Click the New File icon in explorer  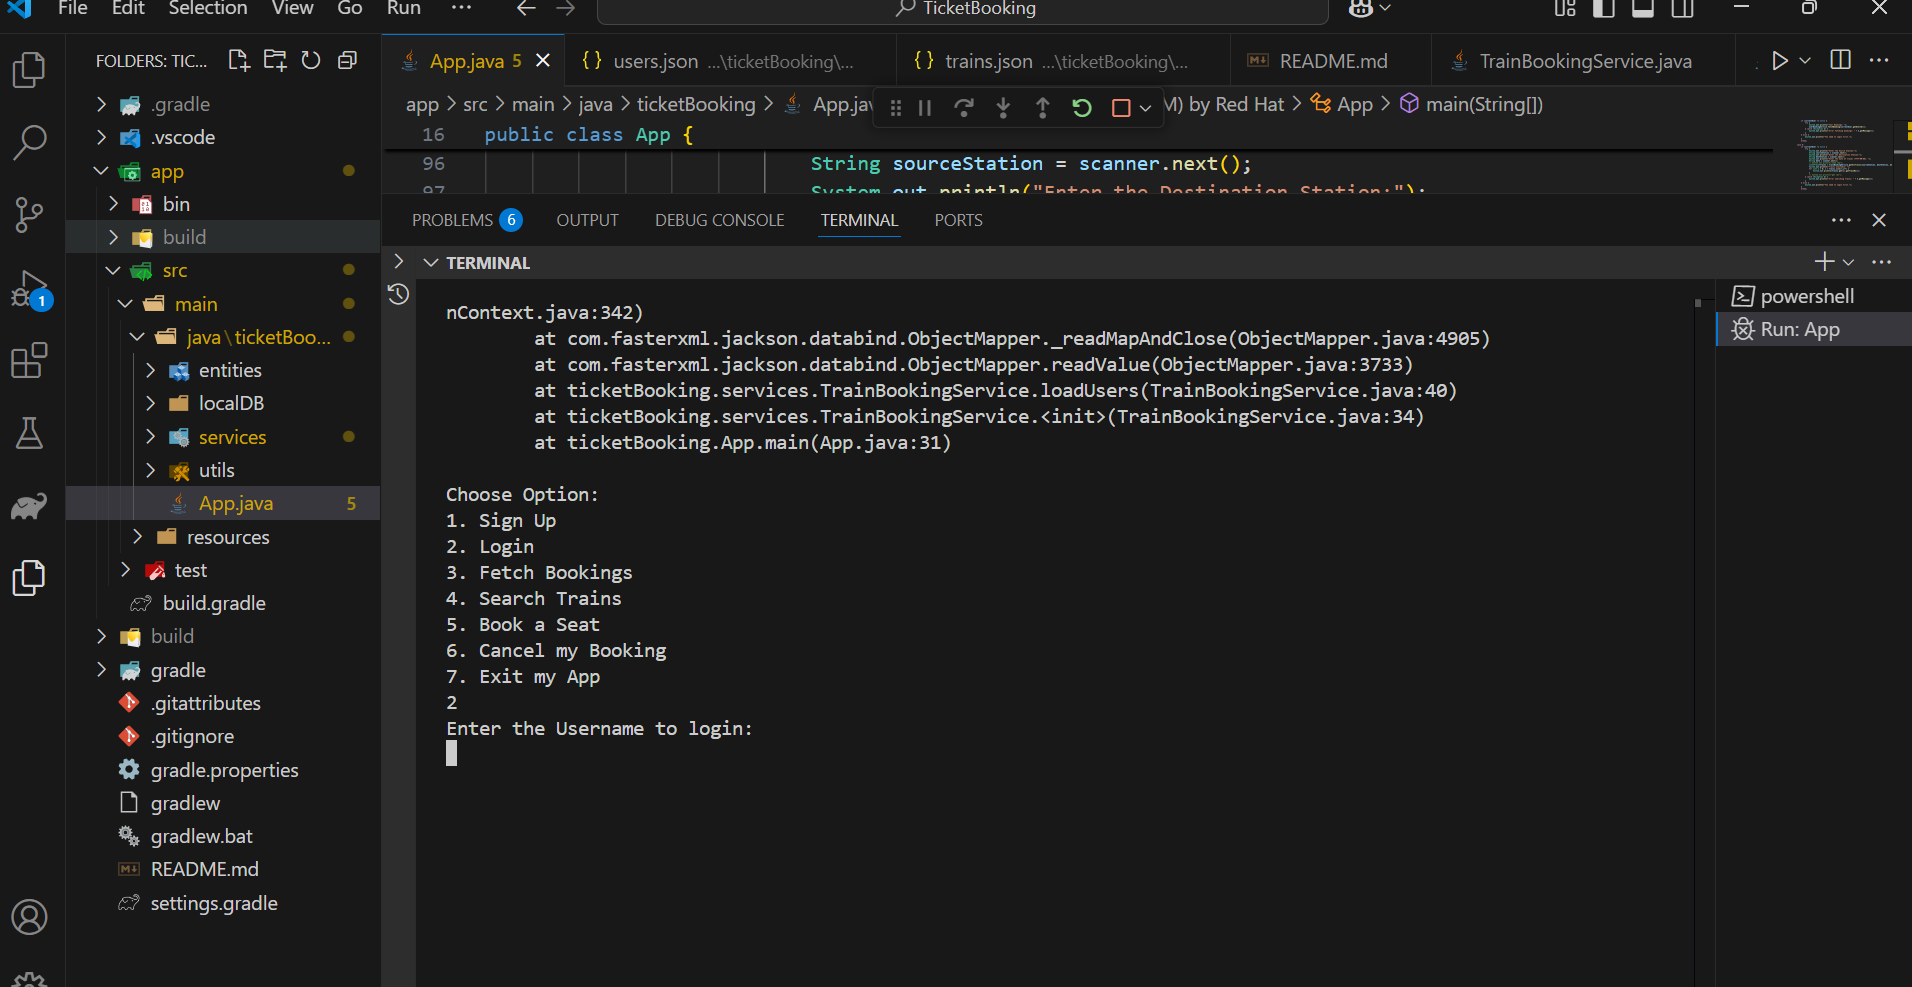[238, 61]
